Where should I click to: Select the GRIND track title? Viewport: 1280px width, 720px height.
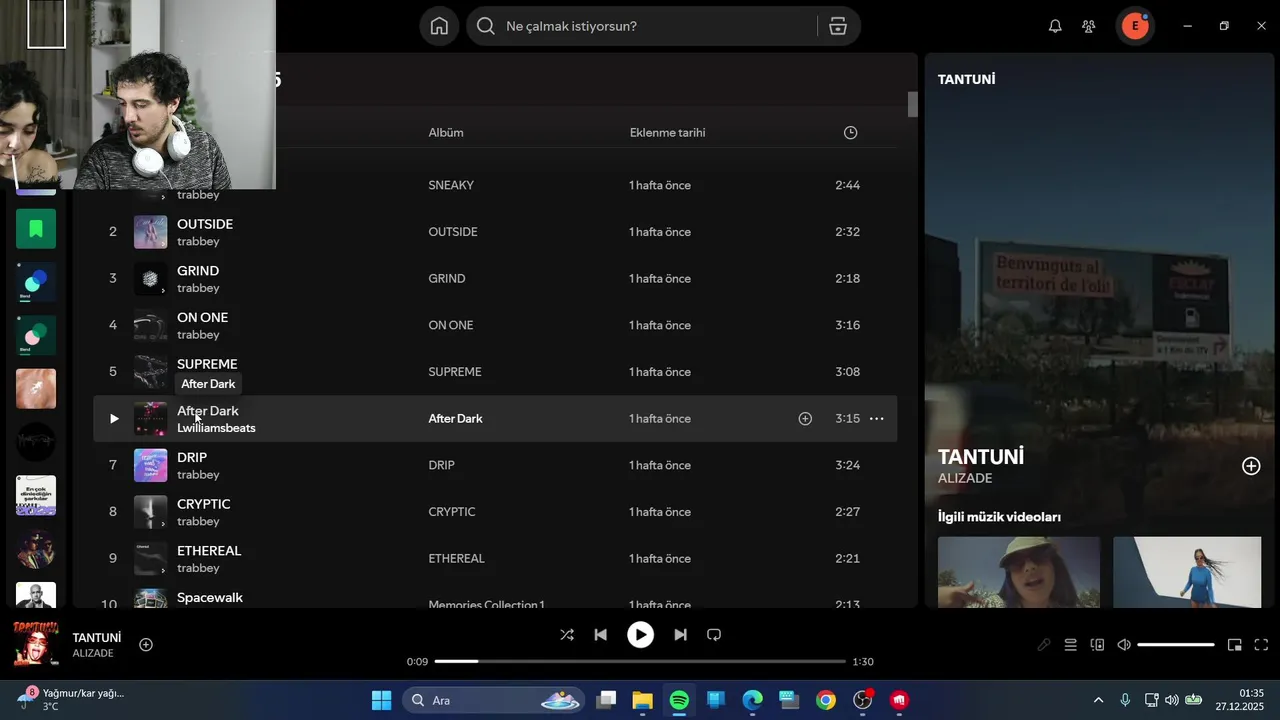click(198, 271)
